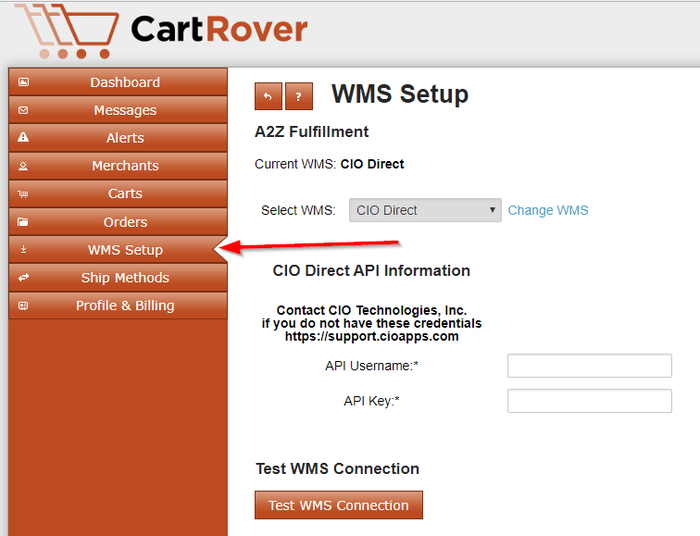Click the https://support.cioapps.com text
700x536 pixels.
click(x=371, y=337)
